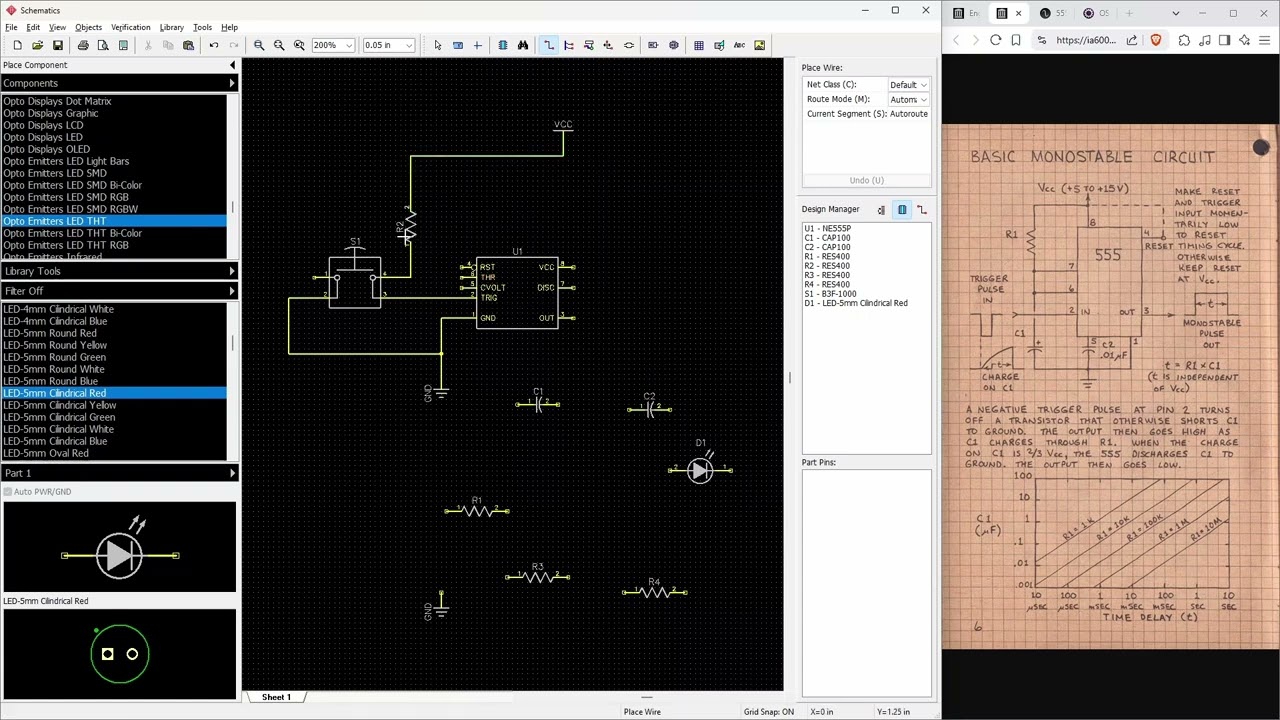Open a new browser tab with plus
The image size is (1280, 720).
pyautogui.click(x=1131, y=13)
